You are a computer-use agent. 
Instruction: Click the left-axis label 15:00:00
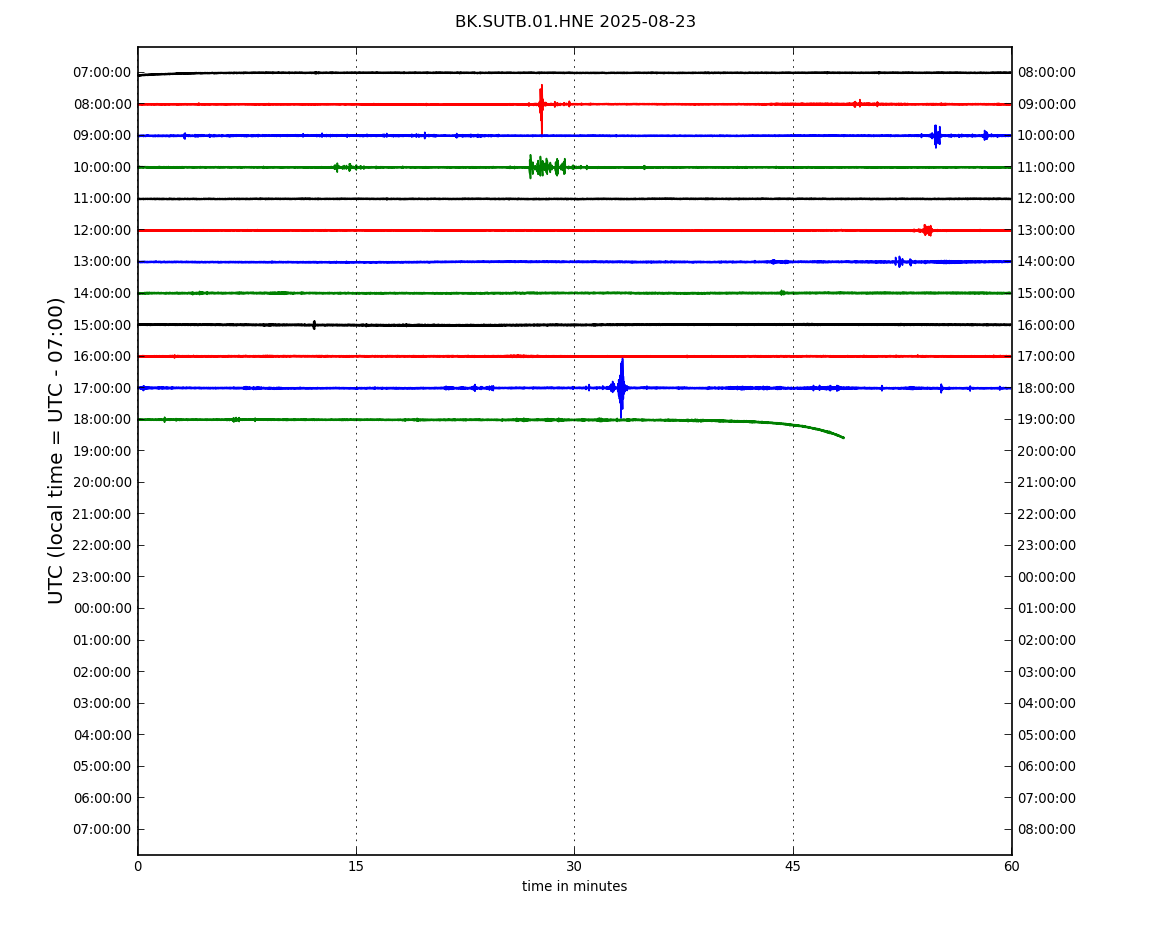tap(102, 325)
